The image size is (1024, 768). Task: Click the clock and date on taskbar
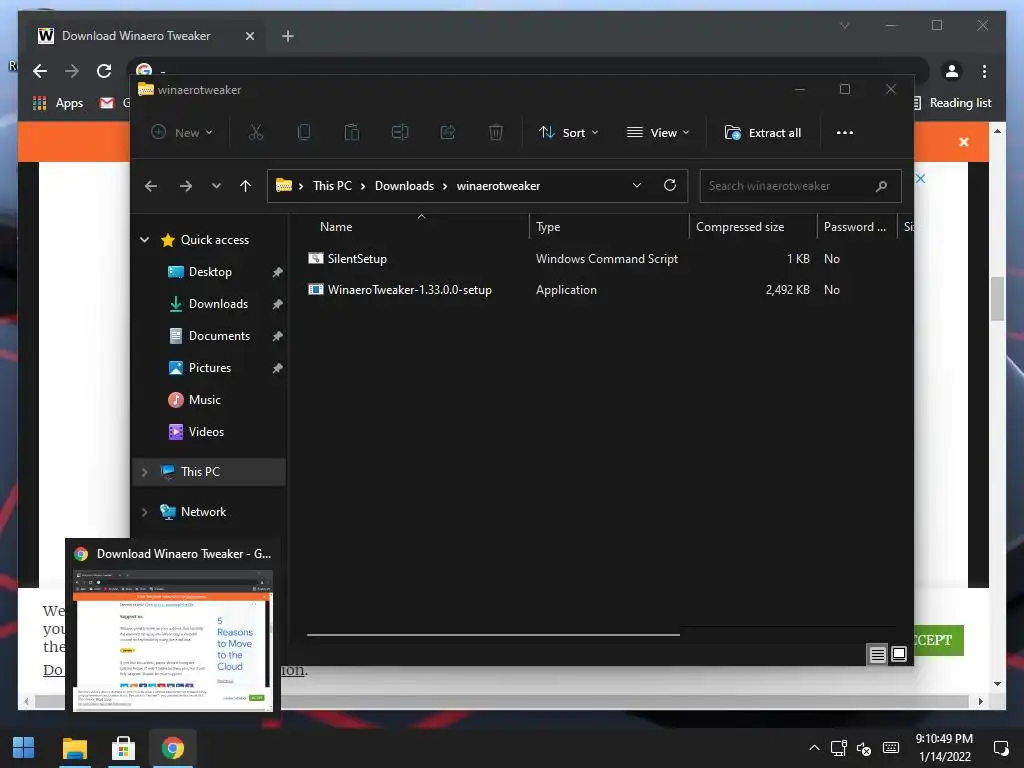944,748
